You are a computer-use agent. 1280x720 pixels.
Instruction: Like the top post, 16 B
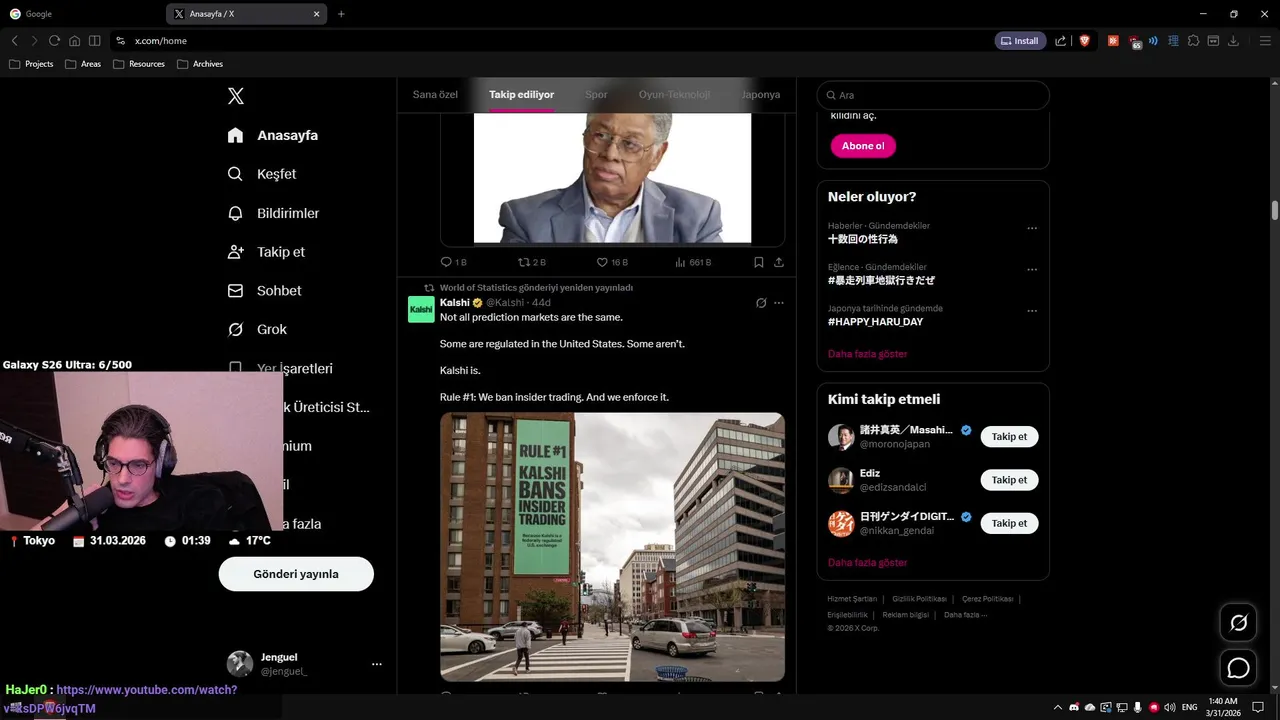612,262
